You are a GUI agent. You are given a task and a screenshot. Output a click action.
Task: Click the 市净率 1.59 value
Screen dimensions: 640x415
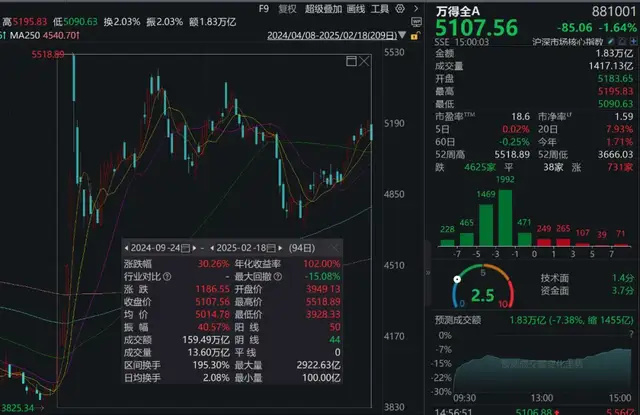point(624,117)
